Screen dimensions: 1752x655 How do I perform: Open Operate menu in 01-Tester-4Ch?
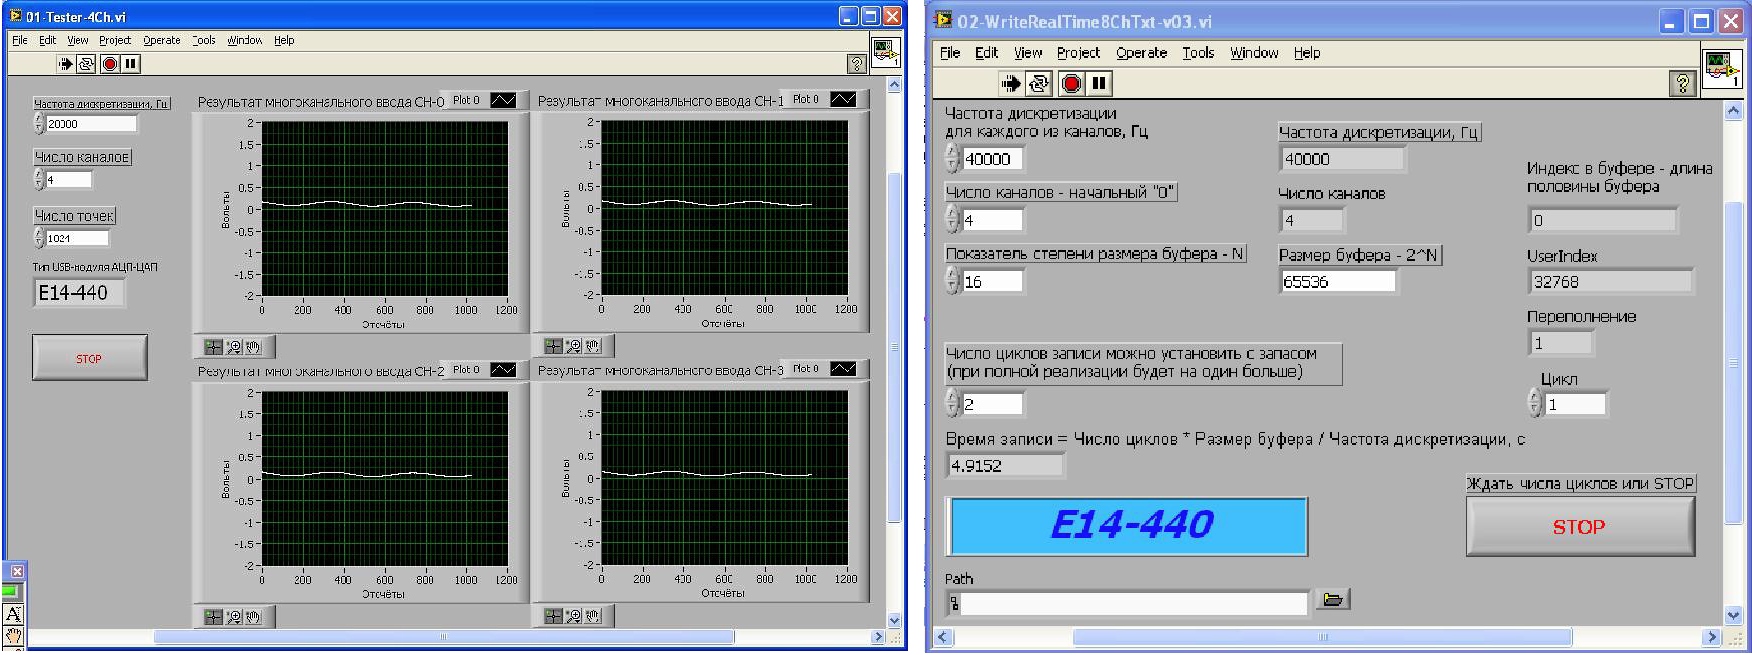tap(161, 40)
